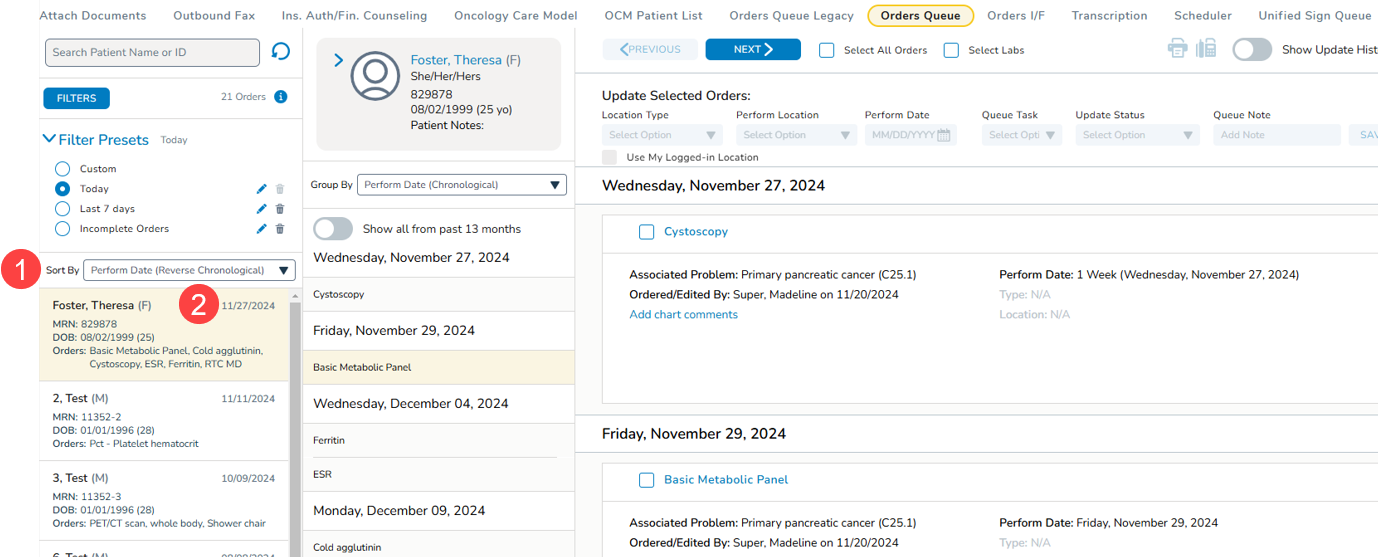Select the Last 7 days radio button
Image resolution: width=1378 pixels, height=557 pixels.
(x=63, y=209)
